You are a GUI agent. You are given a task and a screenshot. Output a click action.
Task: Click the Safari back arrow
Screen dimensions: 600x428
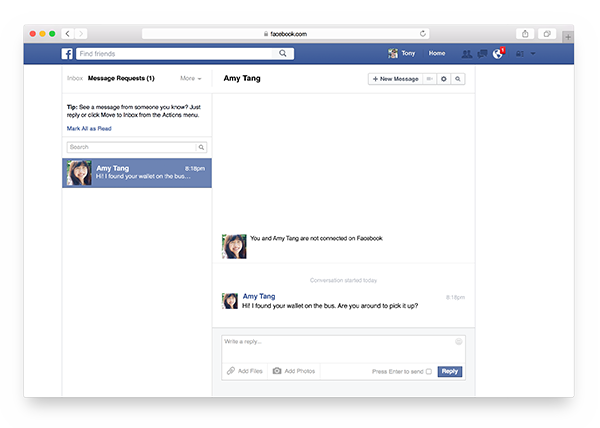(68, 34)
